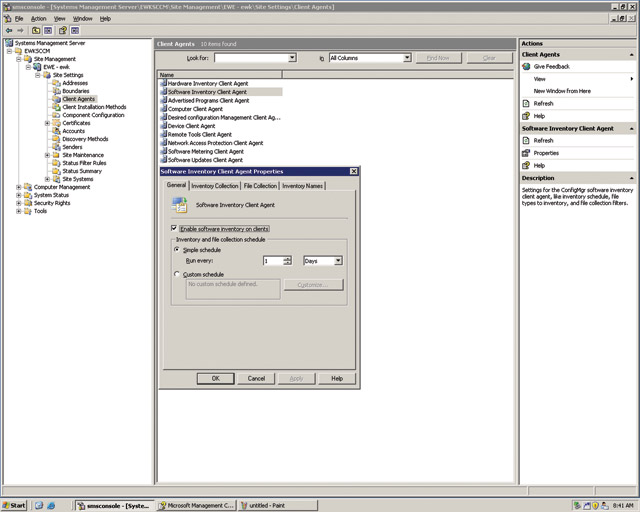
Task: Click the dialog Help button
Action: coord(337,378)
